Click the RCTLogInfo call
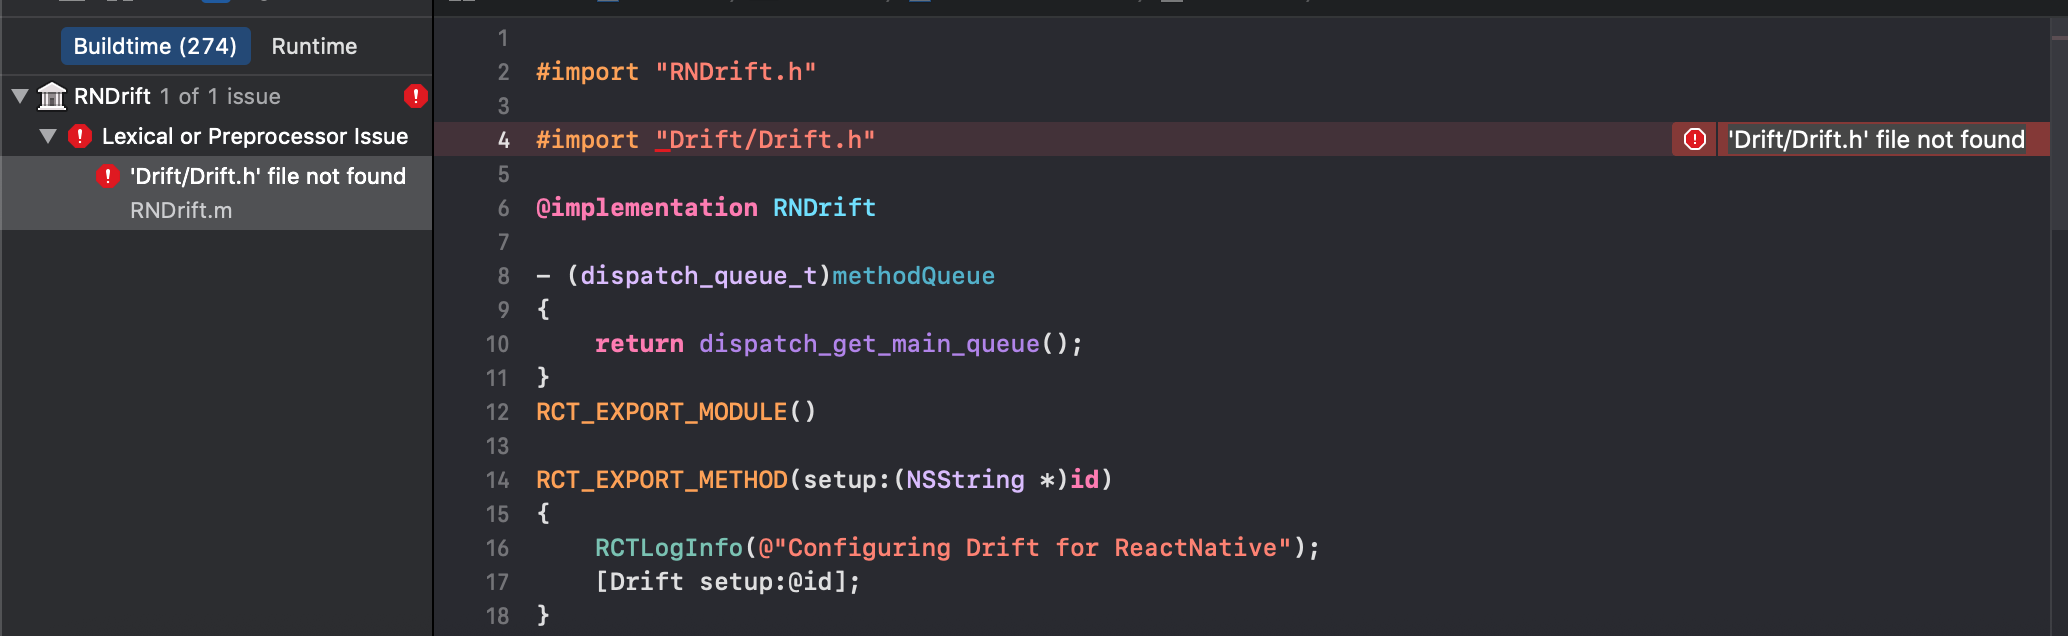2068x636 pixels. (669, 548)
